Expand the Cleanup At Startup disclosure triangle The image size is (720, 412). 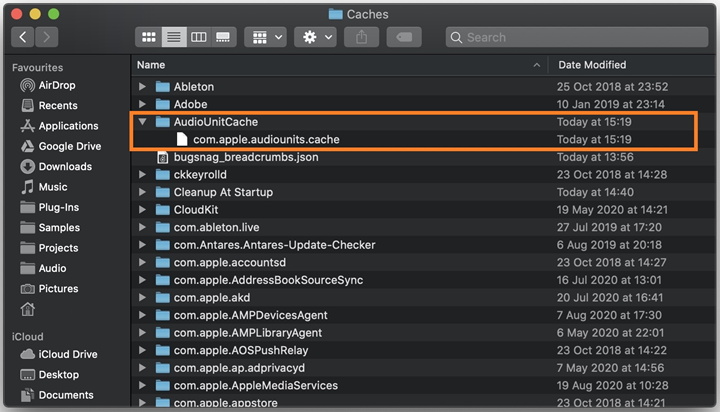click(x=142, y=192)
